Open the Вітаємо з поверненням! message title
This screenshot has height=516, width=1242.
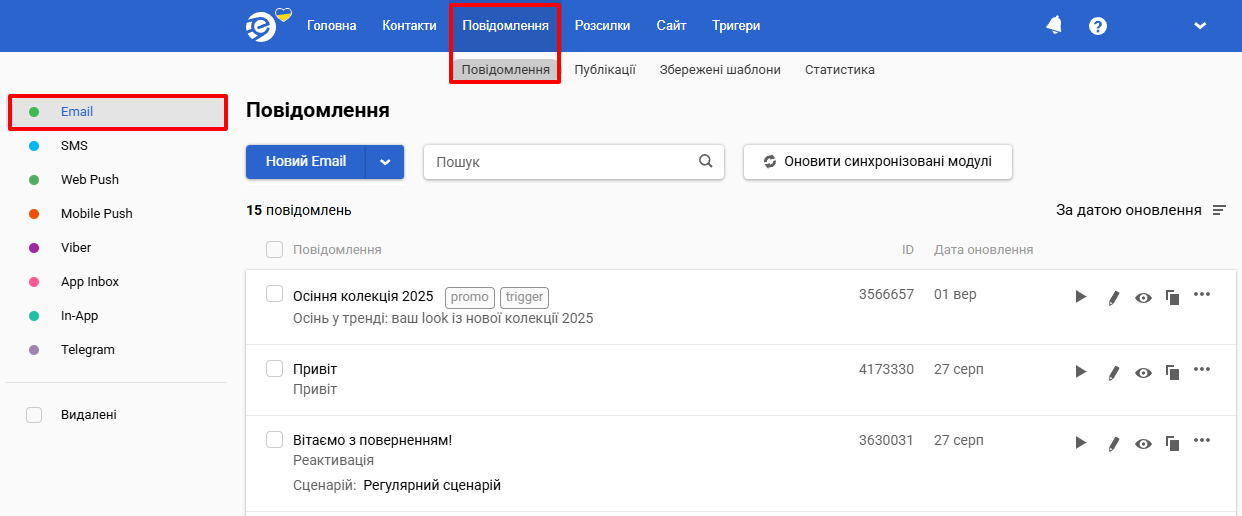(373, 440)
